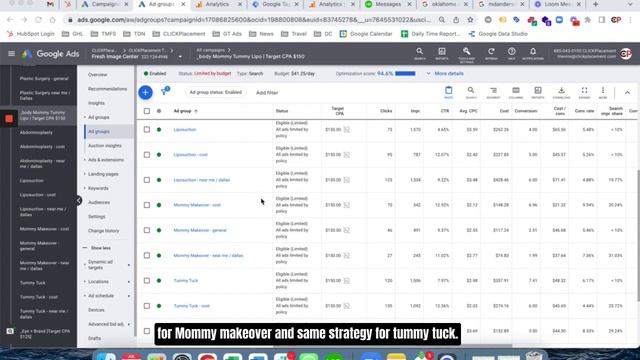Open the Segment icon in table toolbar
This screenshot has width=640, height=360.
point(493,92)
